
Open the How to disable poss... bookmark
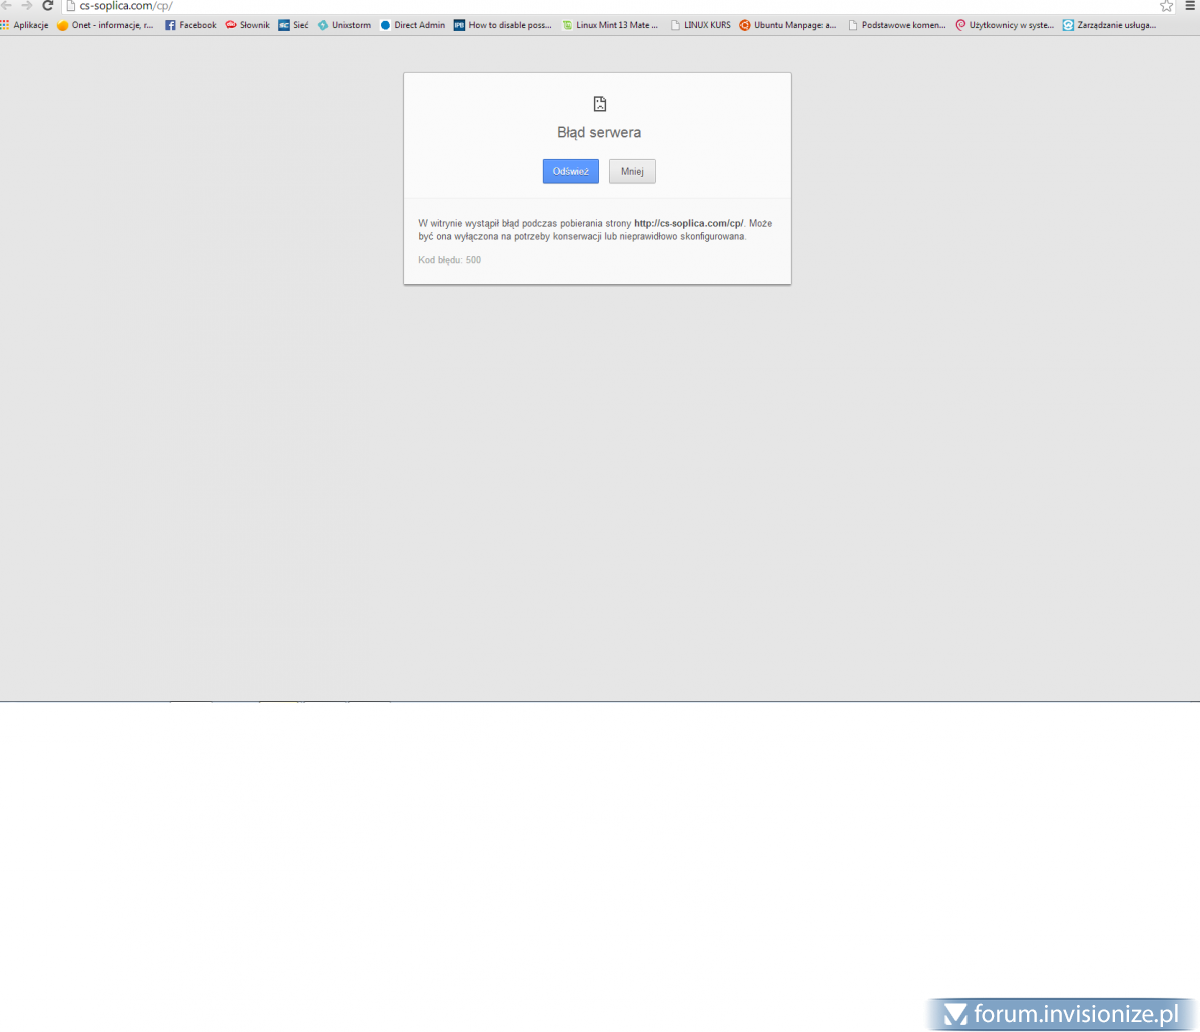click(x=503, y=25)
